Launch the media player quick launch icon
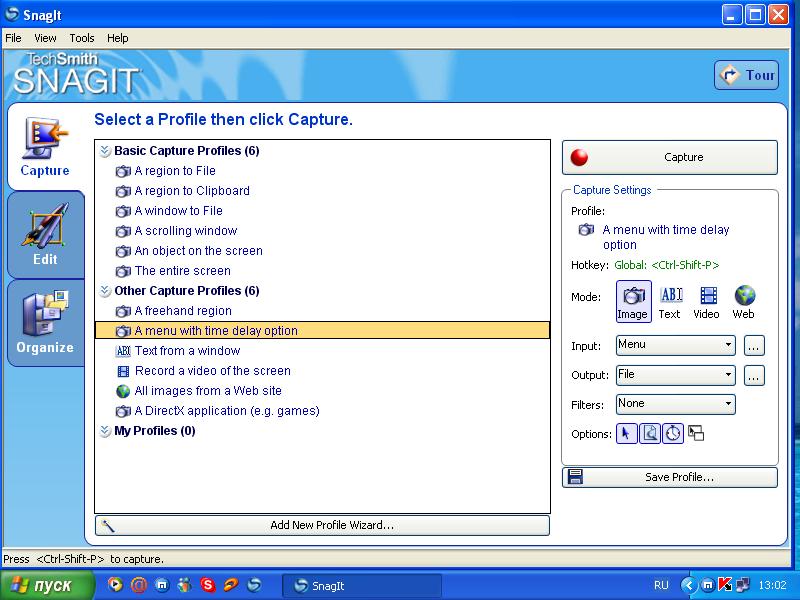The width and height of the screenshot is (800, 600). point(115,585)
